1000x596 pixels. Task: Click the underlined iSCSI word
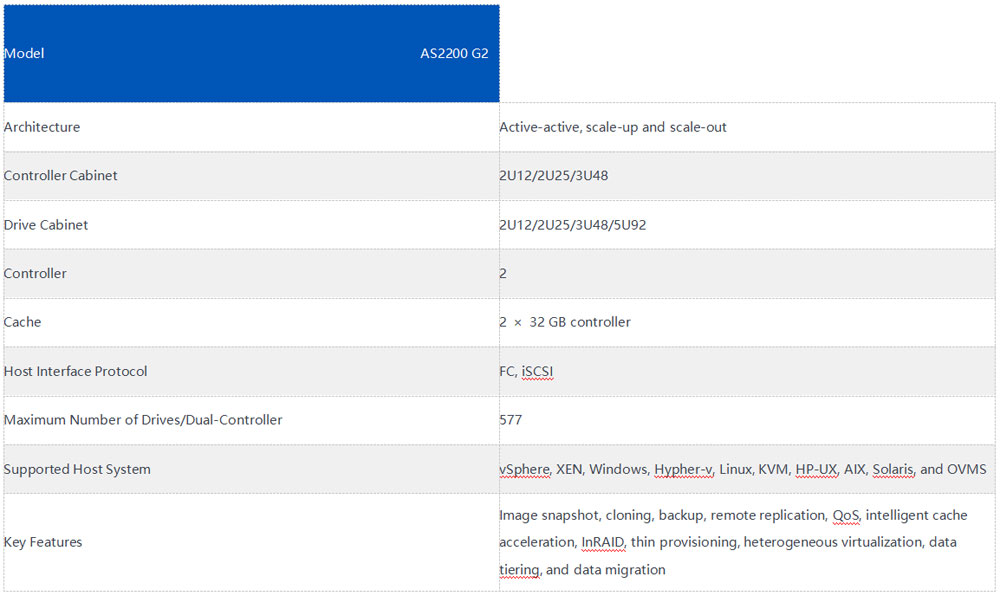pos(537,372)
